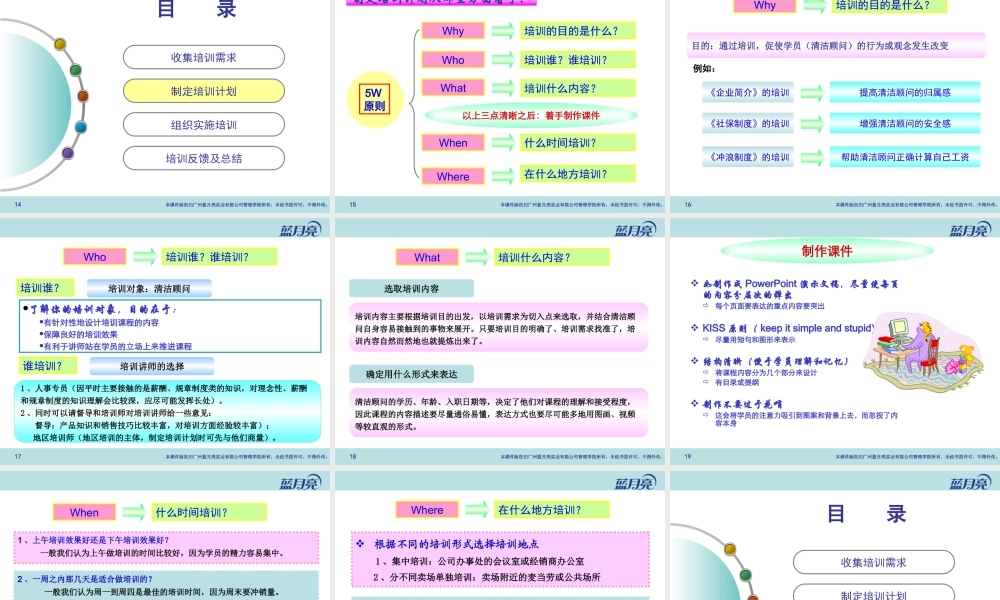Click the green dot on slide 14's arc
The width and height of the screenshot is (1000, 600).
coord(75,70)
